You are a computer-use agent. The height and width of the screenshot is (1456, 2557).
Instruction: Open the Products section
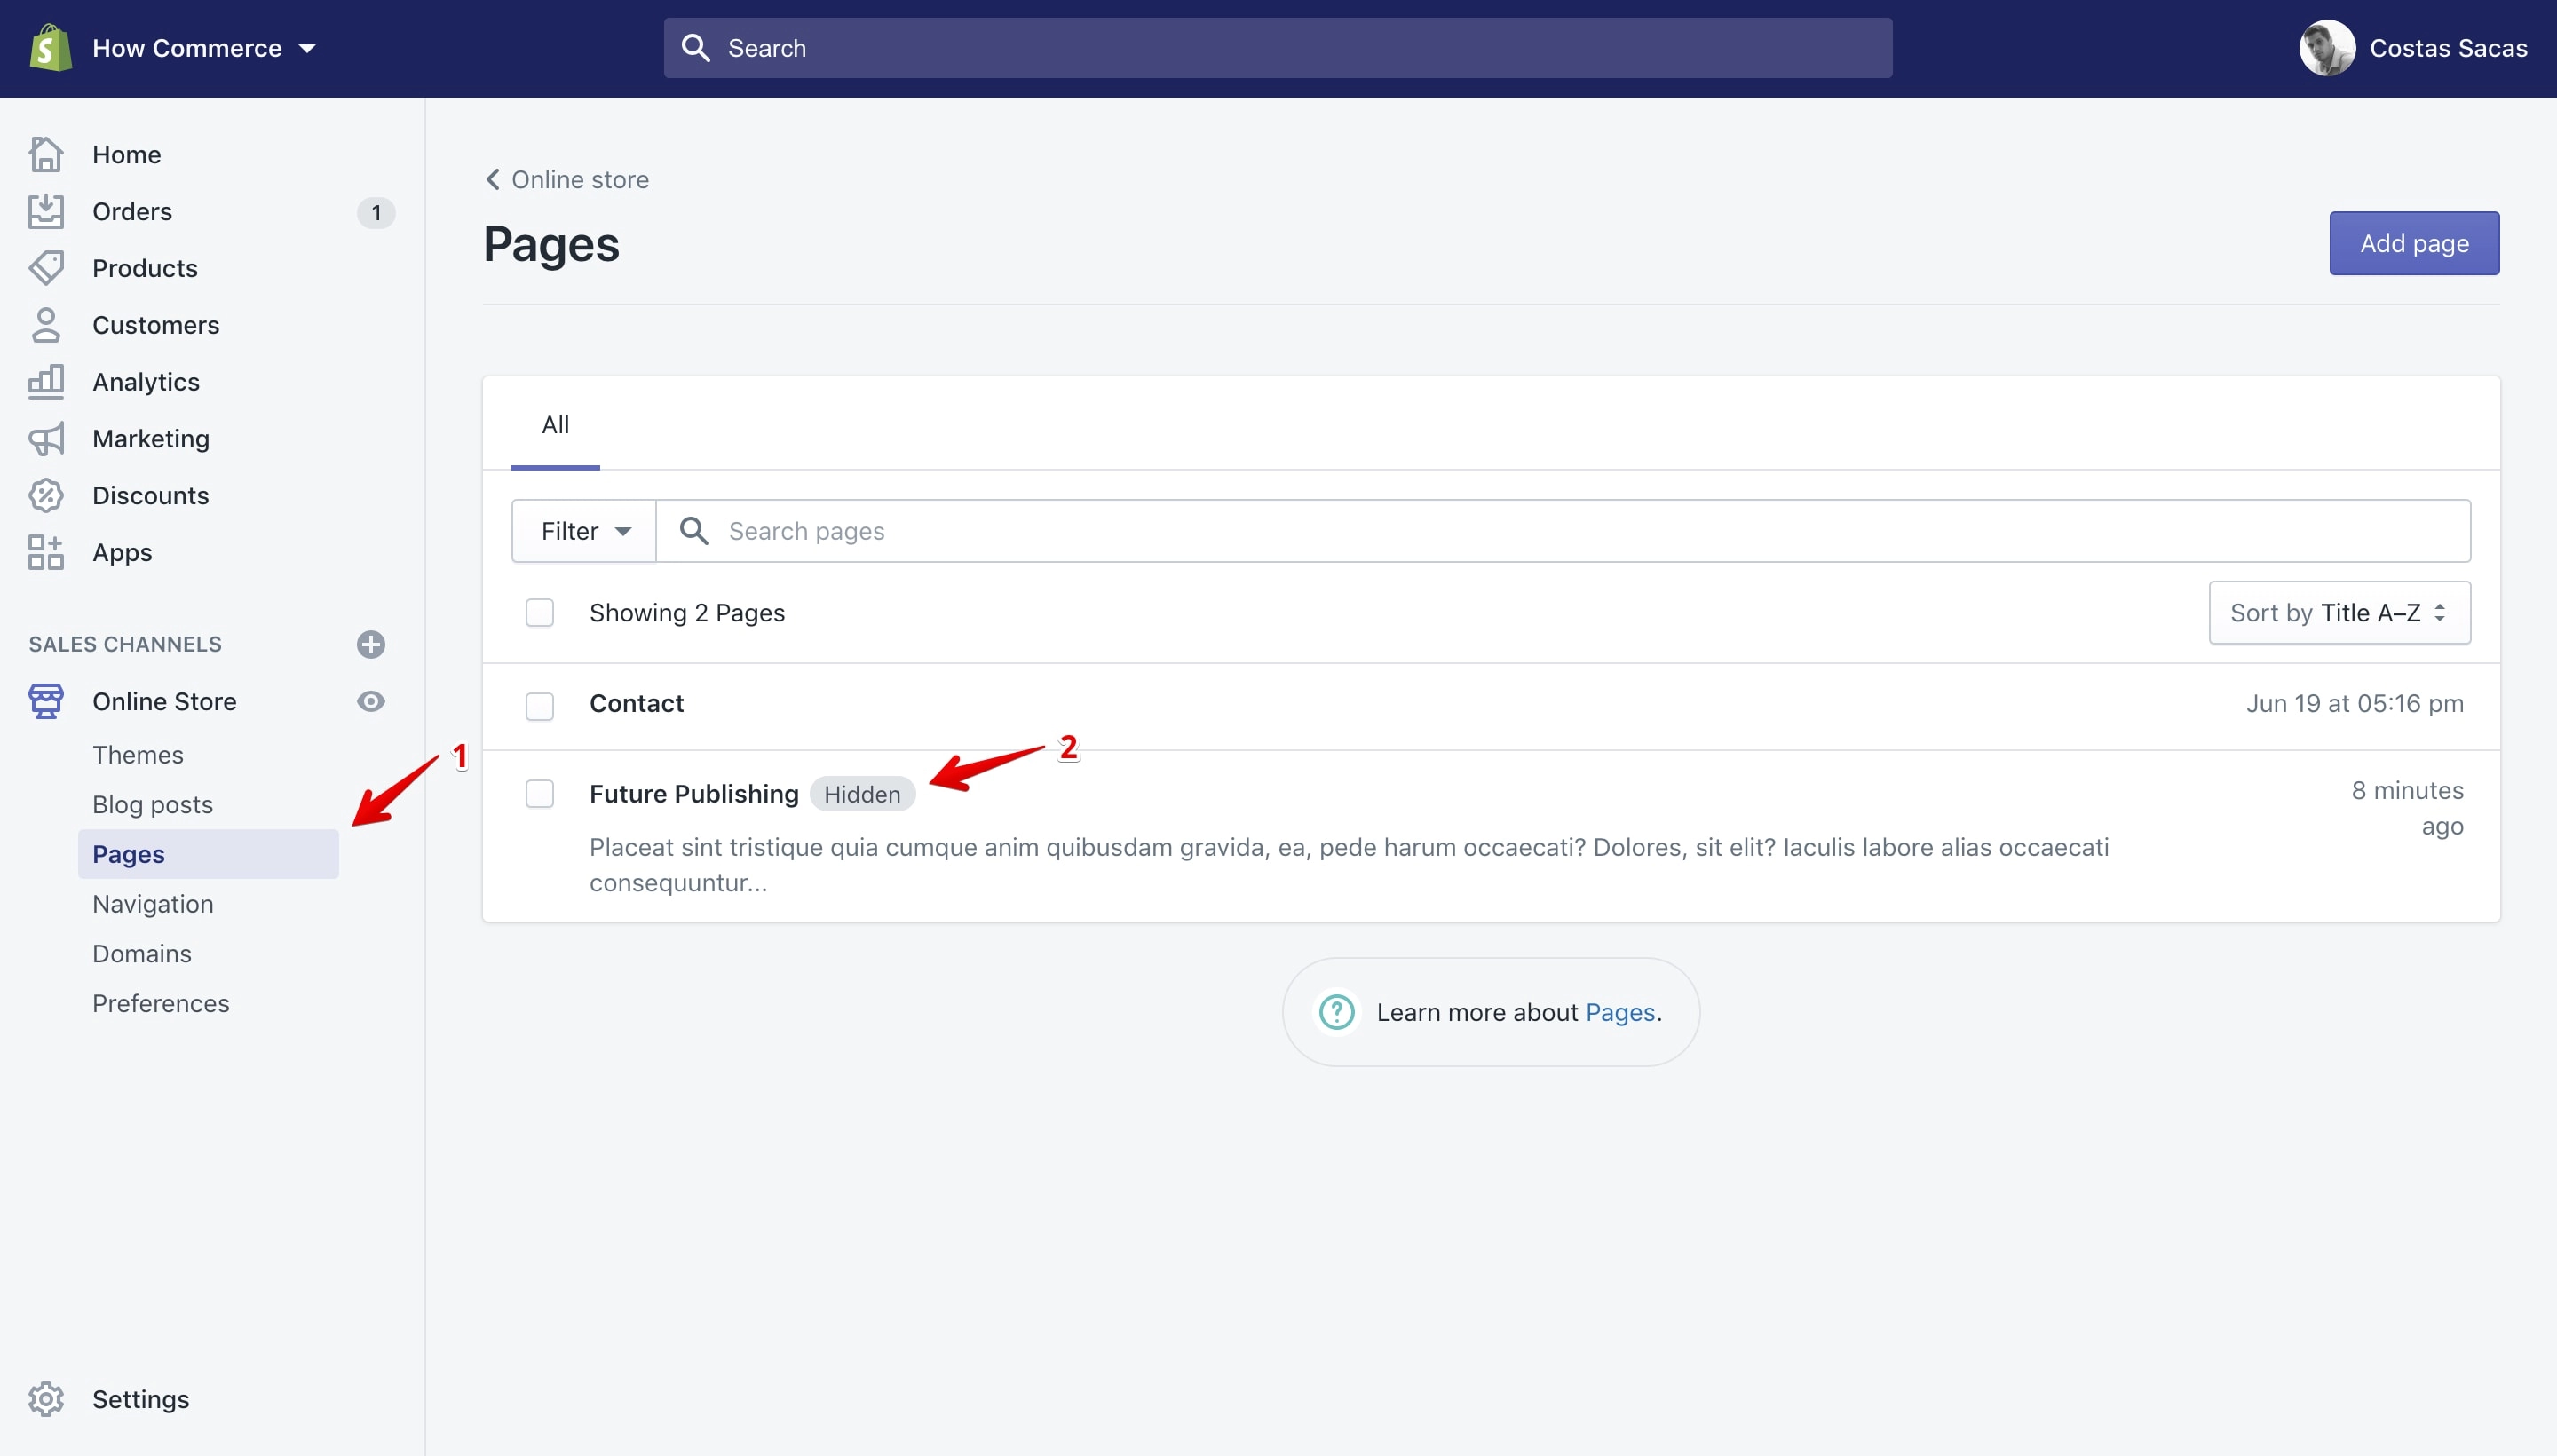[x=145, y=269]
